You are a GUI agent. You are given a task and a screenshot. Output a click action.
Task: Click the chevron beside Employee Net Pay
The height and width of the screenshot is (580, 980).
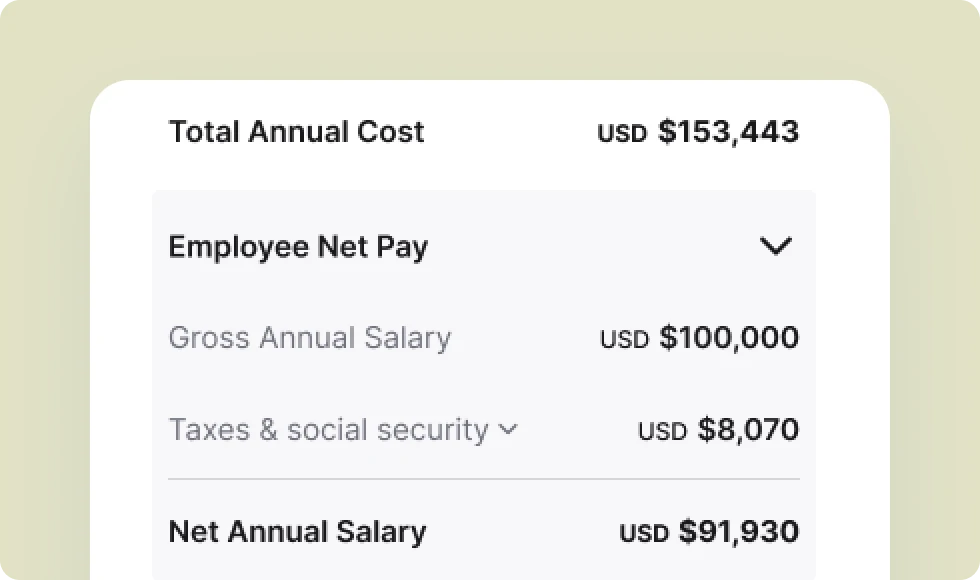[776, 246]
